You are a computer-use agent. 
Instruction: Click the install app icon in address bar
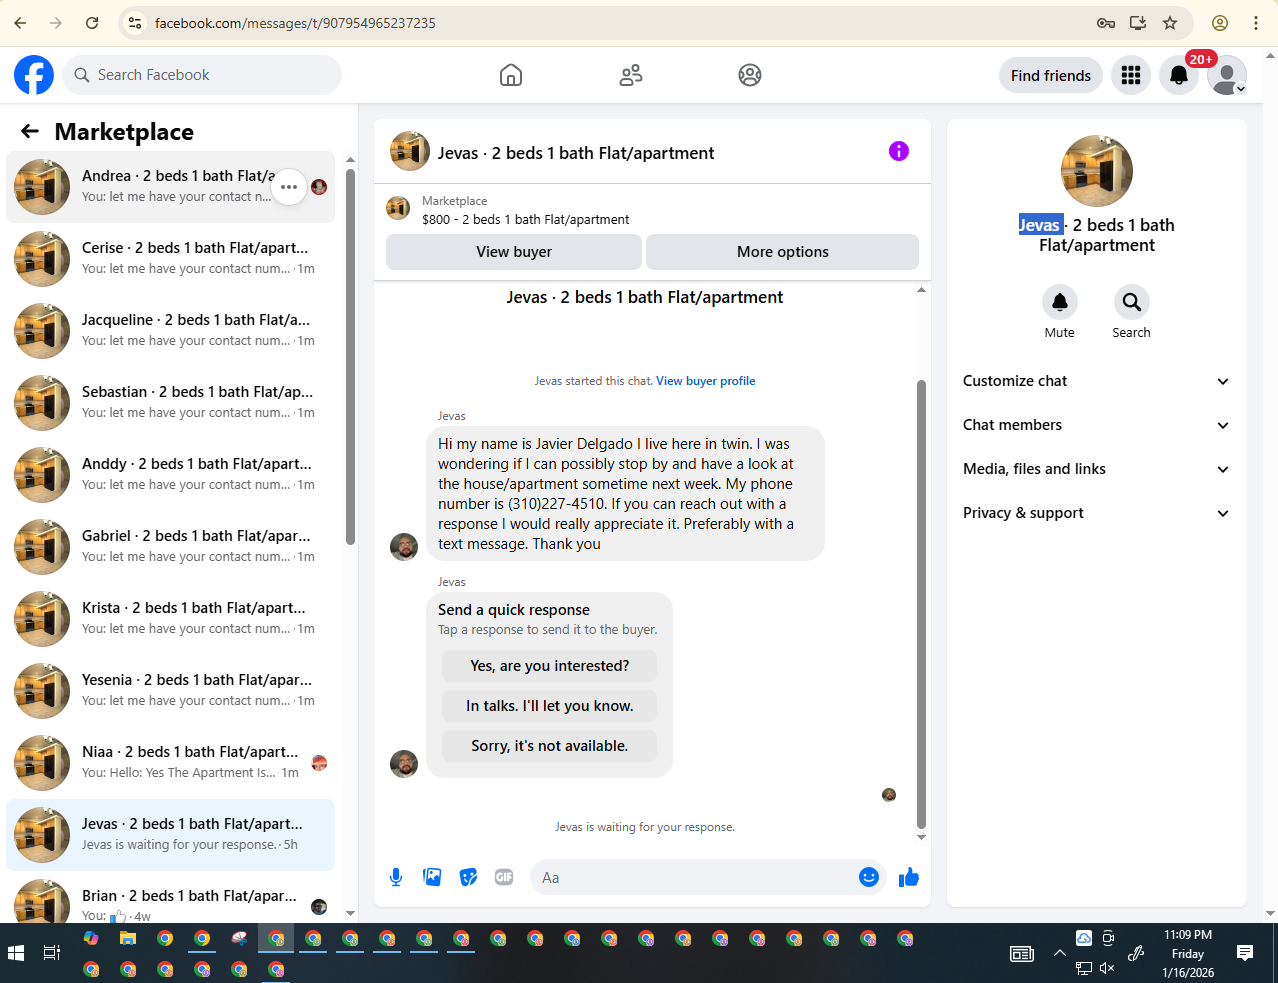pos(1138,23)
